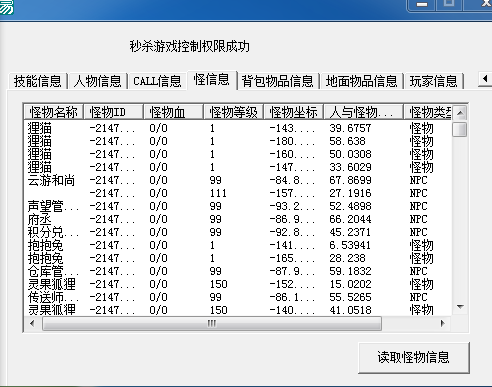Select 抱抱兔 row with distance 6.53941

click(x=238, y=245)
